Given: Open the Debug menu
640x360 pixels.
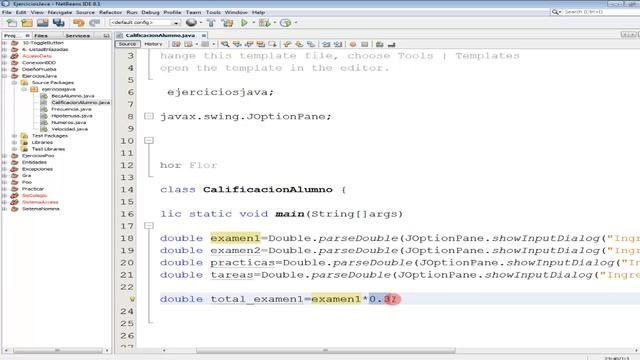Looking at the screenshot, I should tap(150, 13).
